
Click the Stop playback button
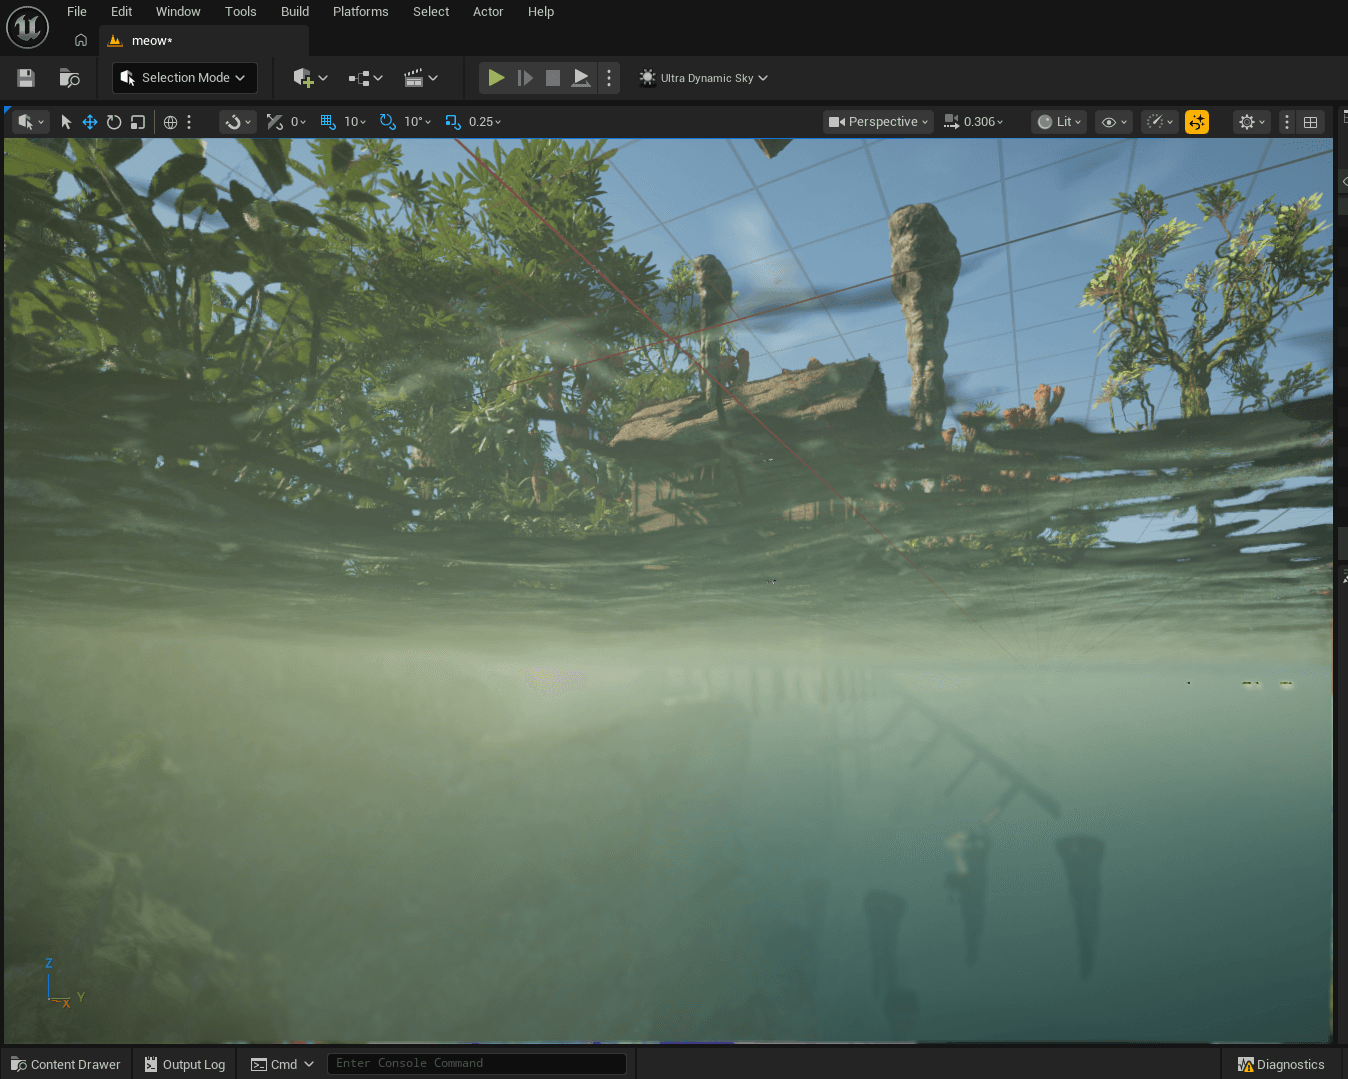(x=553, y=78)
